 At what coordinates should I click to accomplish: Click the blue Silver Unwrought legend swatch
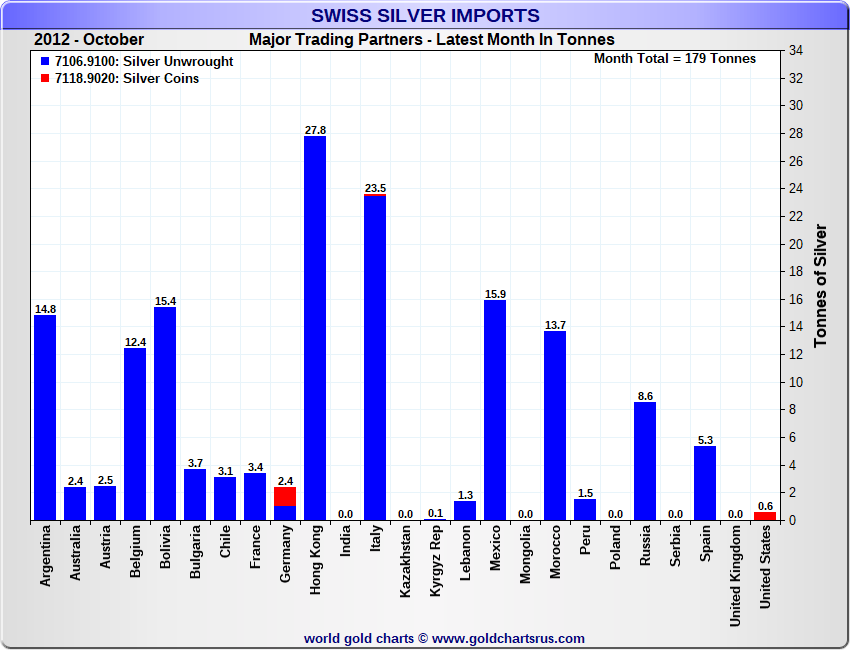click(x=46, y=62)
